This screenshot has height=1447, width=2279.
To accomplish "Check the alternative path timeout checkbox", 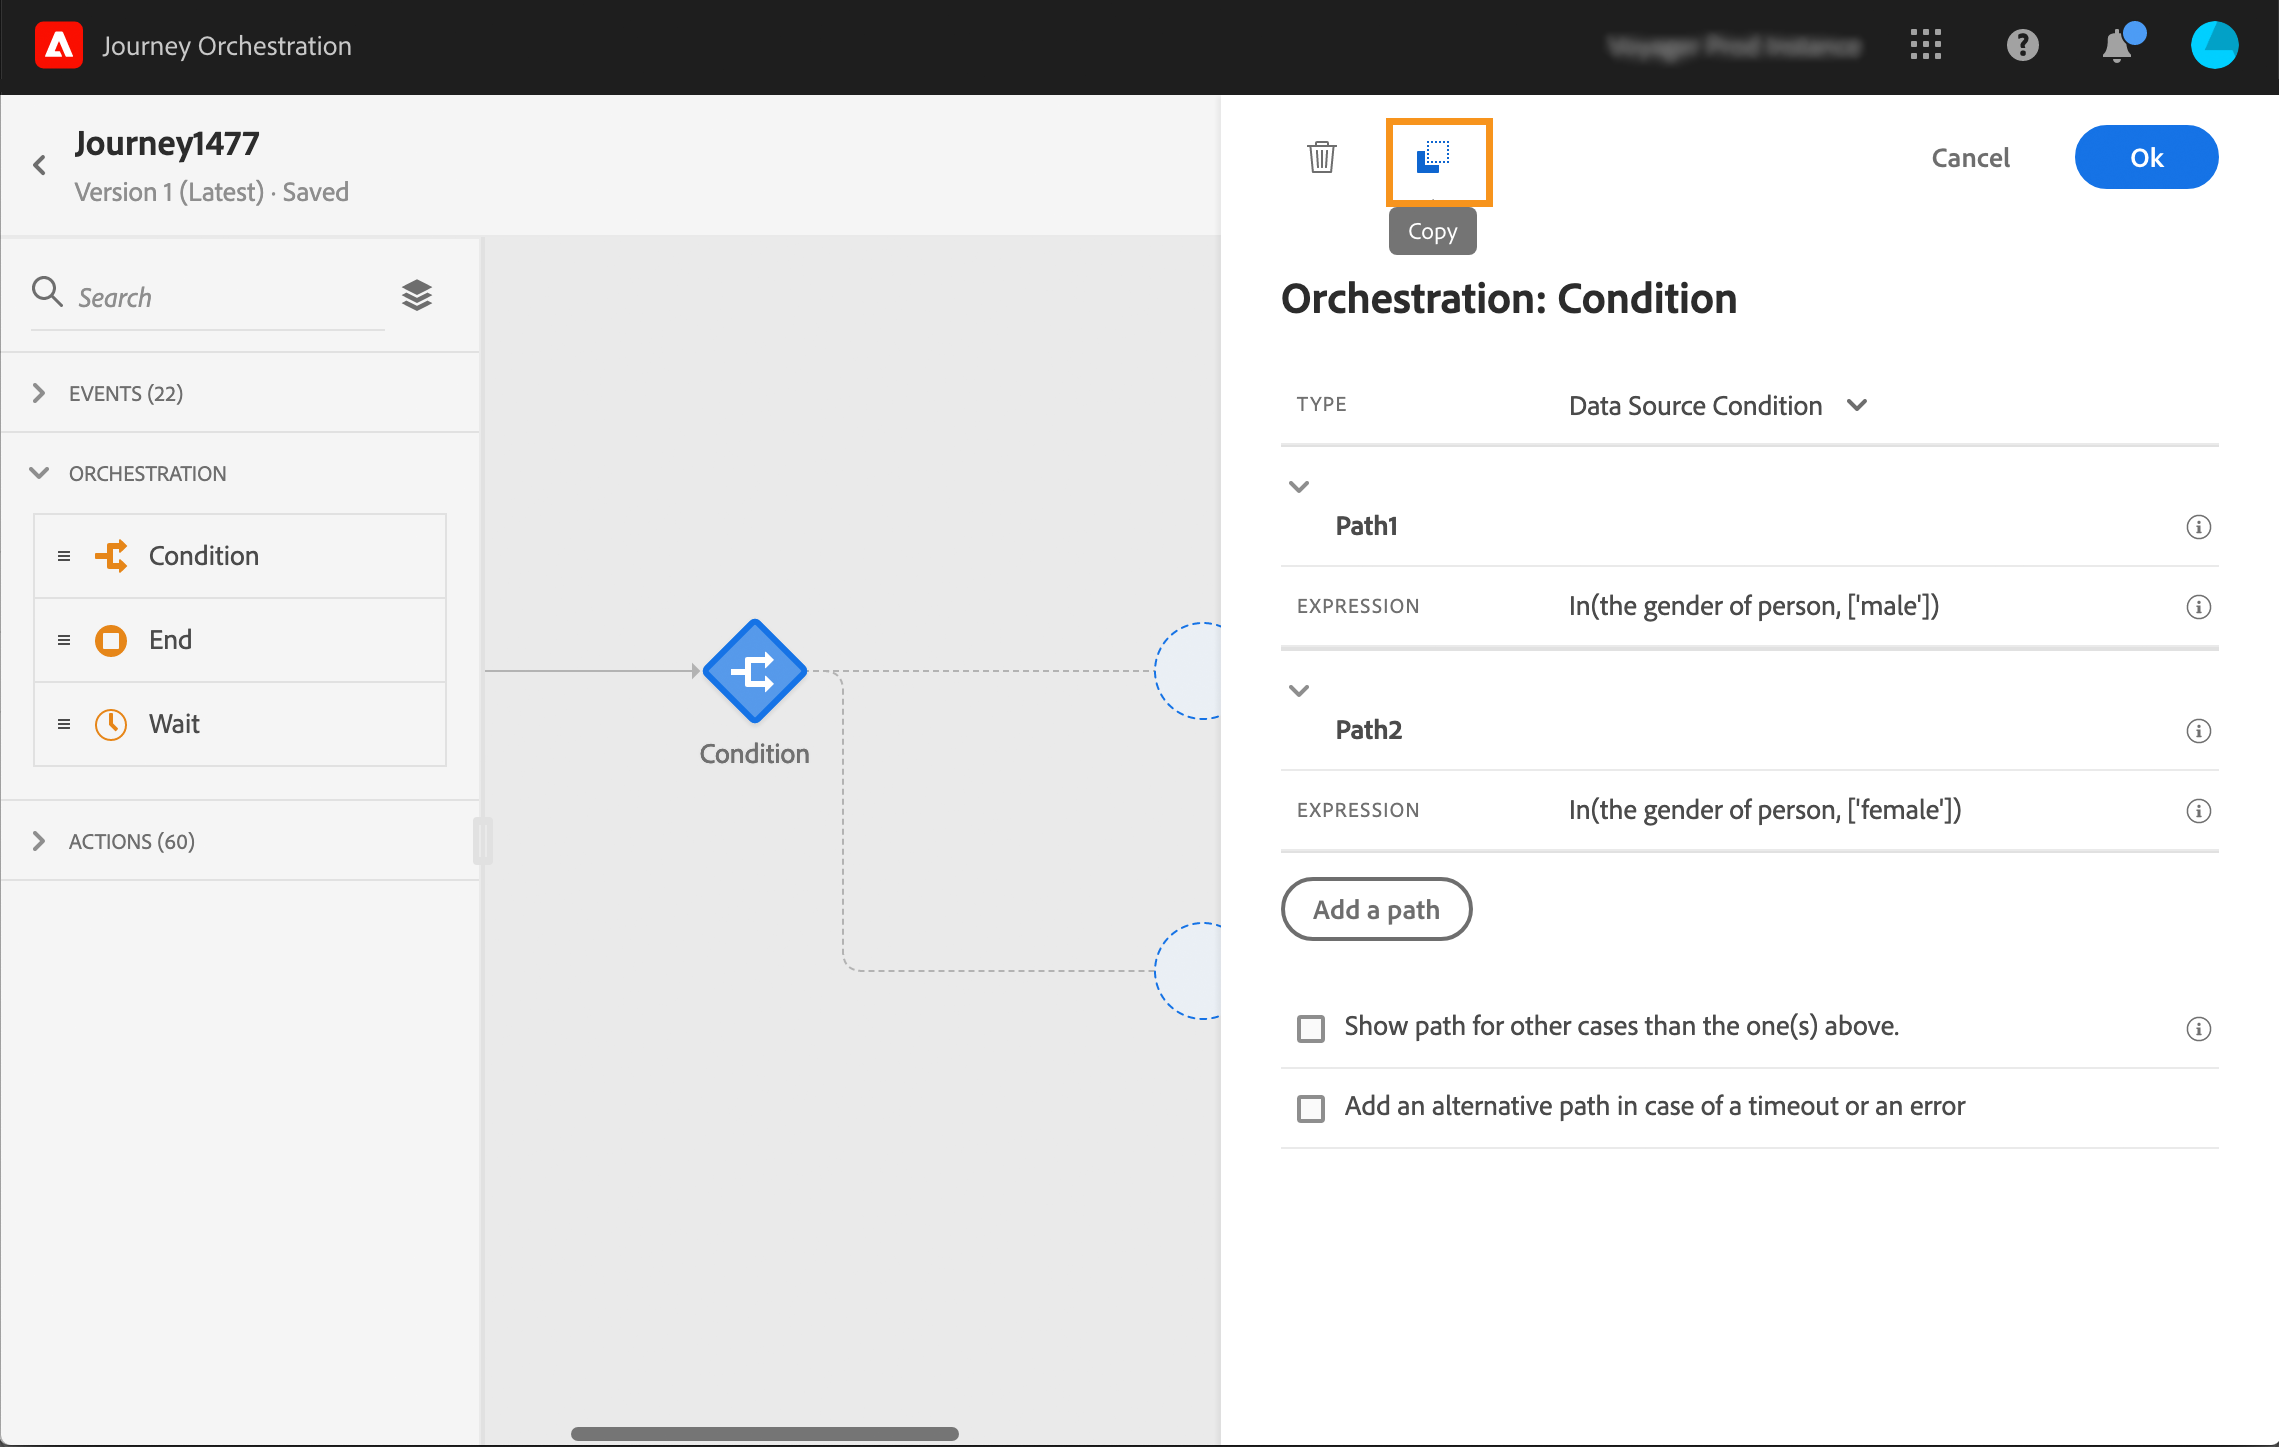I will coord(1310,1108).
